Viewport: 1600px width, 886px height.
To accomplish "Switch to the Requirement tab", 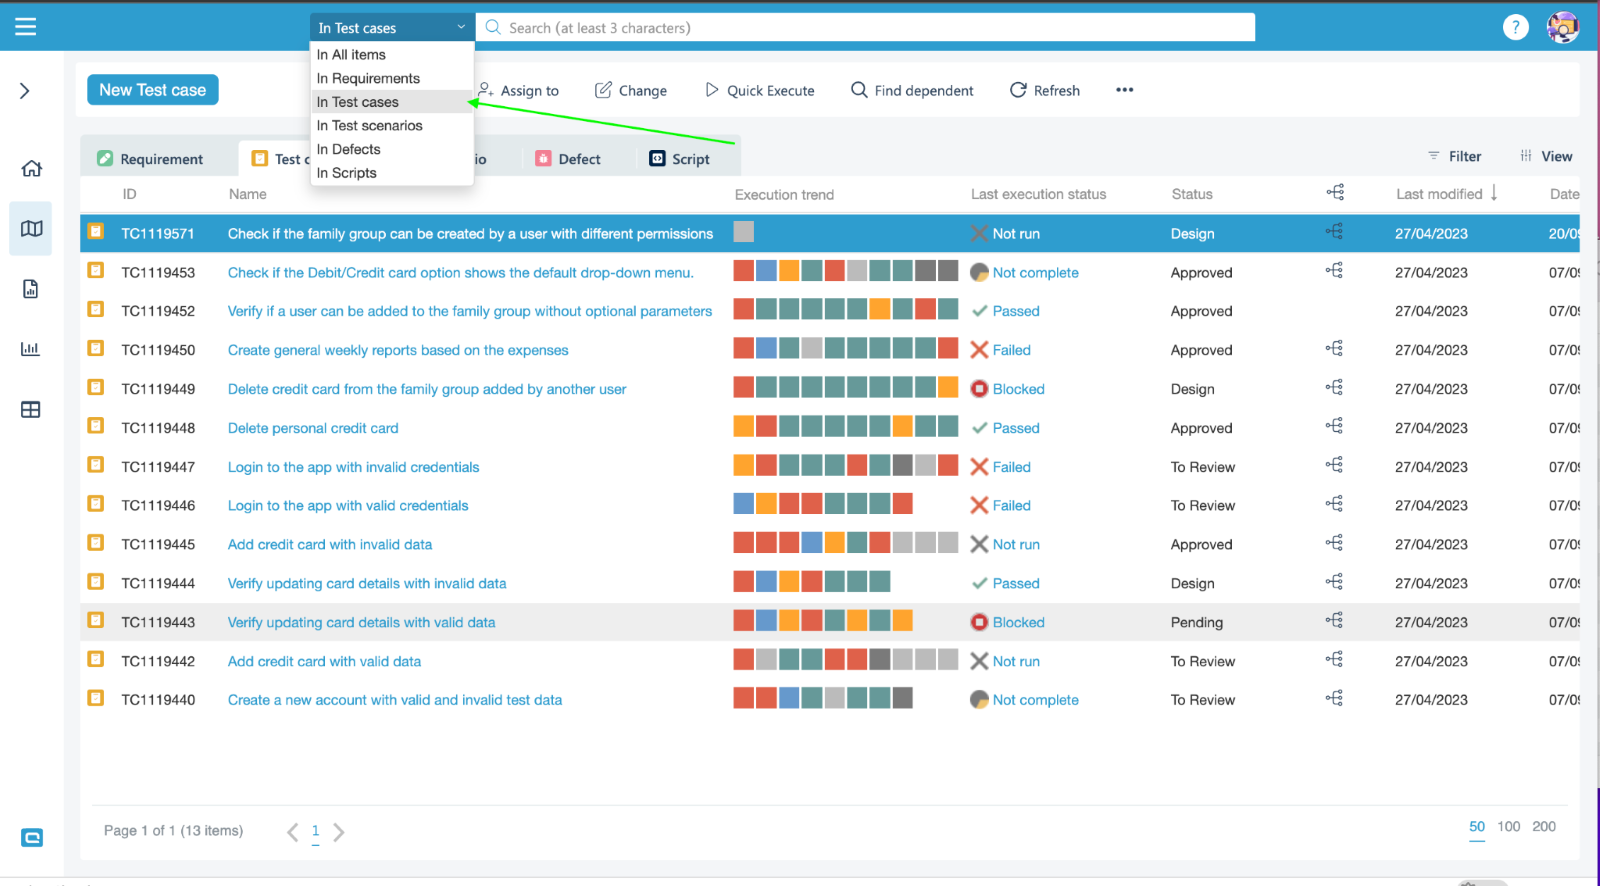I will (151, 159).
